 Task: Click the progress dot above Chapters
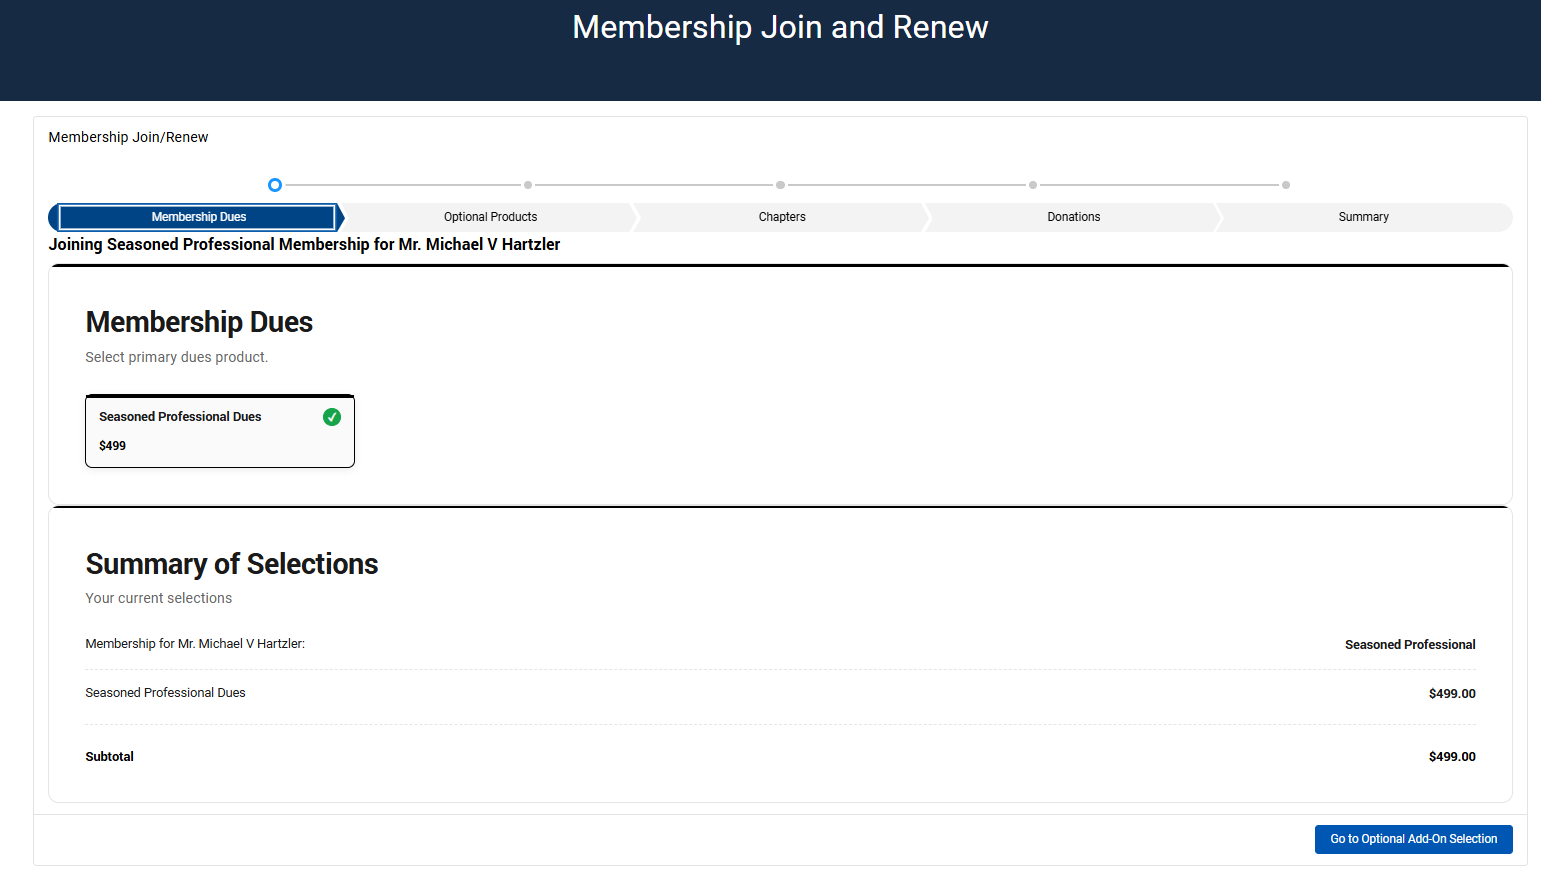click(780, 185)
